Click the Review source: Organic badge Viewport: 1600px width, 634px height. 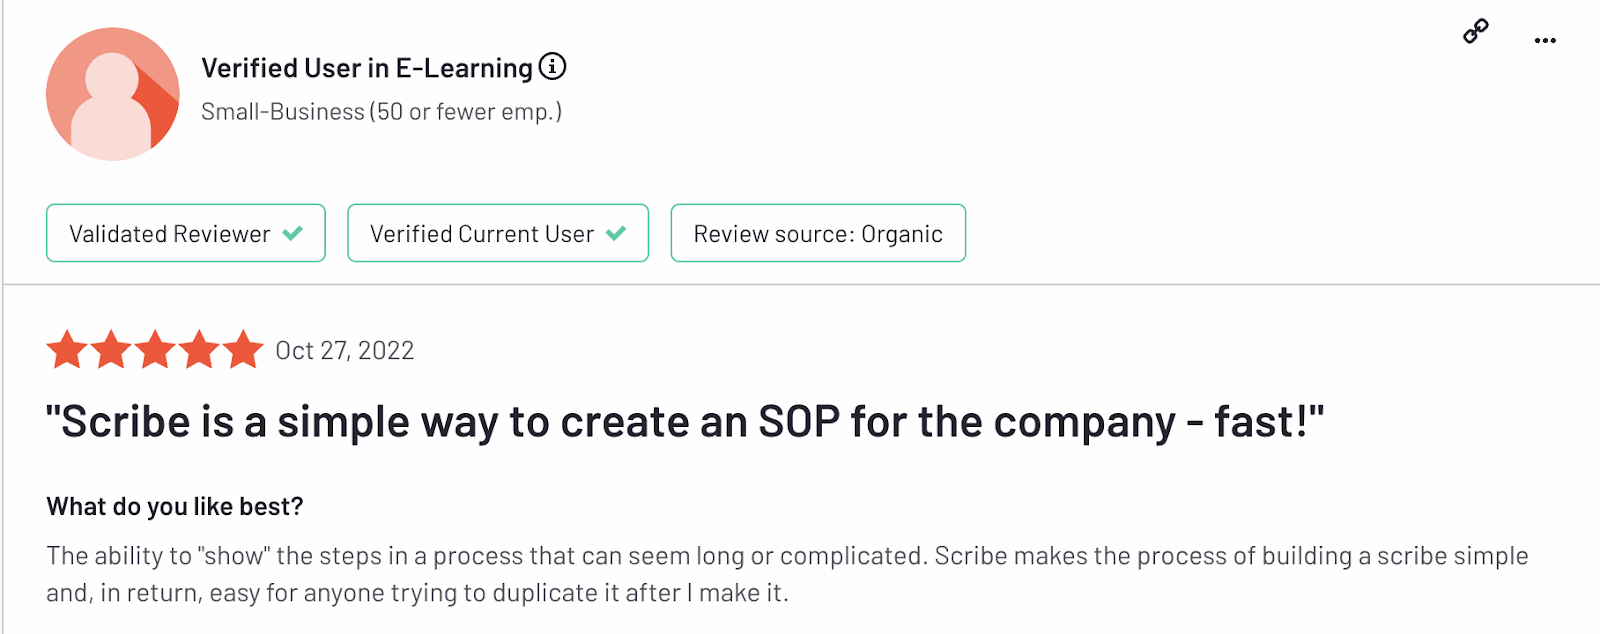pyautogui.click(x=818, y=234)
